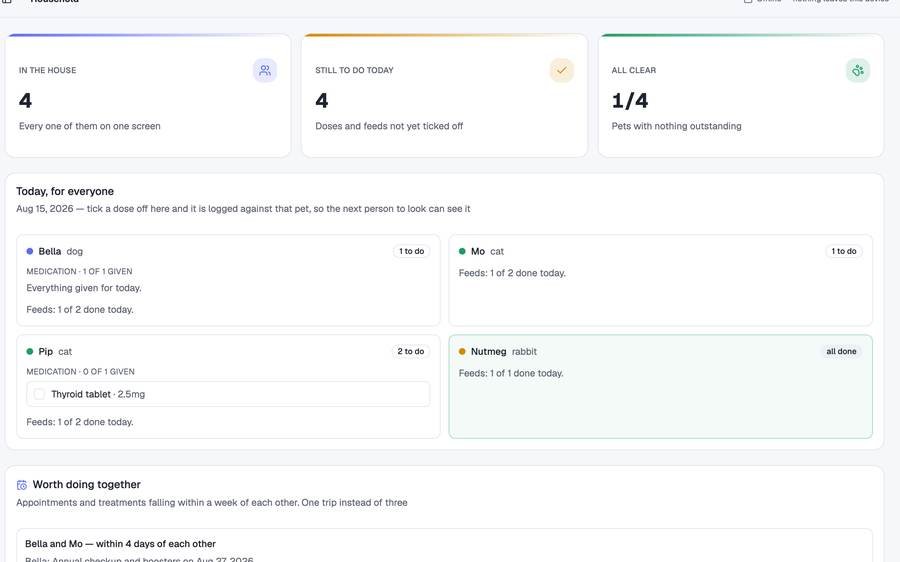The width and height of the screenshot is (900, 562).
Task: Click 'Pets with nothing outstanding' text
Action: [677, 126]
